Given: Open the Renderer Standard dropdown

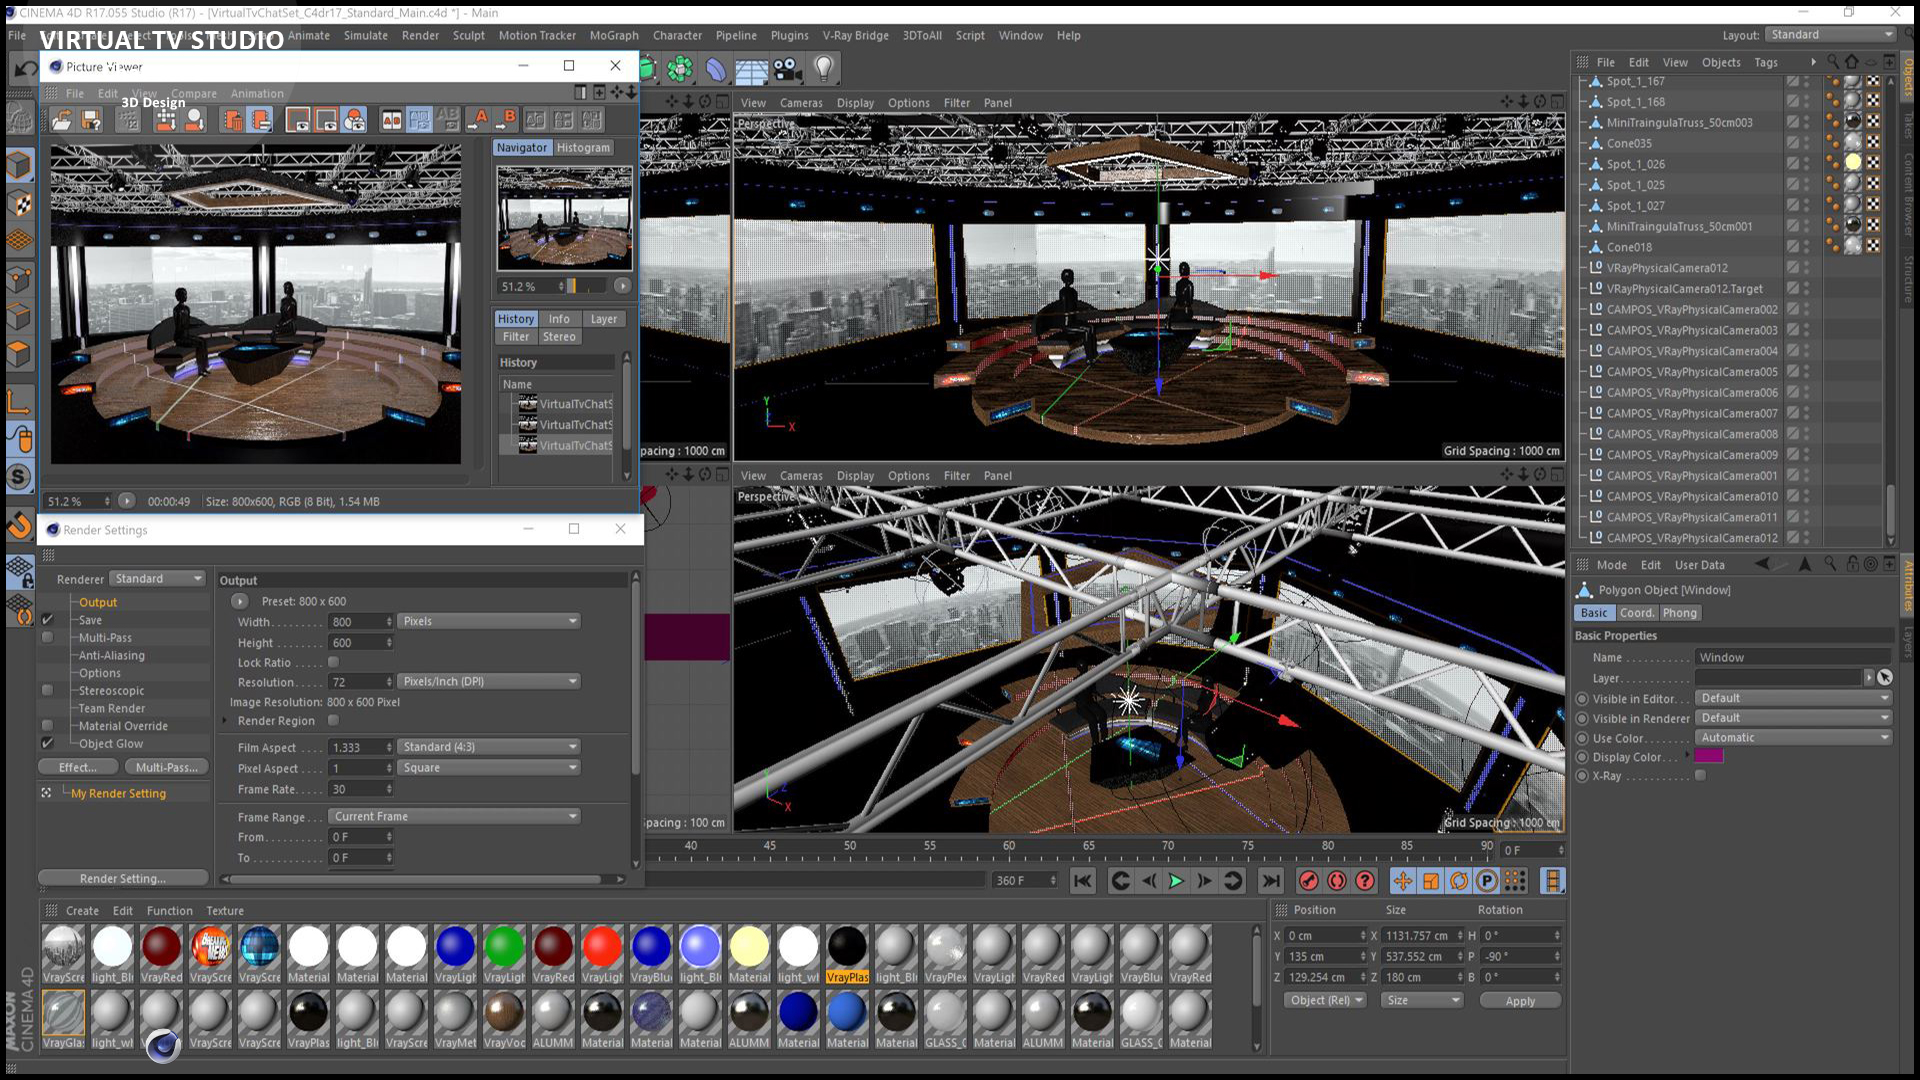Looking at the screenshot, I should pyautogui.click(x=157, y=579).
